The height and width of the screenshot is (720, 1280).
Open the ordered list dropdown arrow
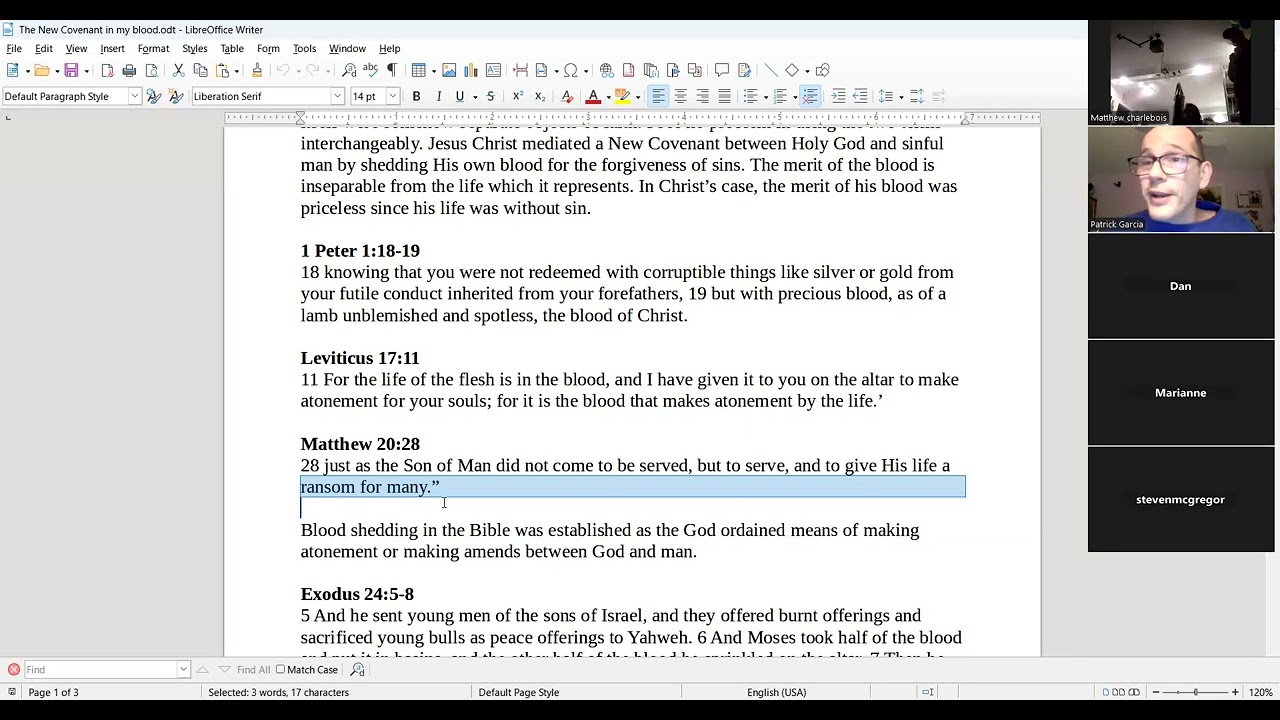point(795,97)
